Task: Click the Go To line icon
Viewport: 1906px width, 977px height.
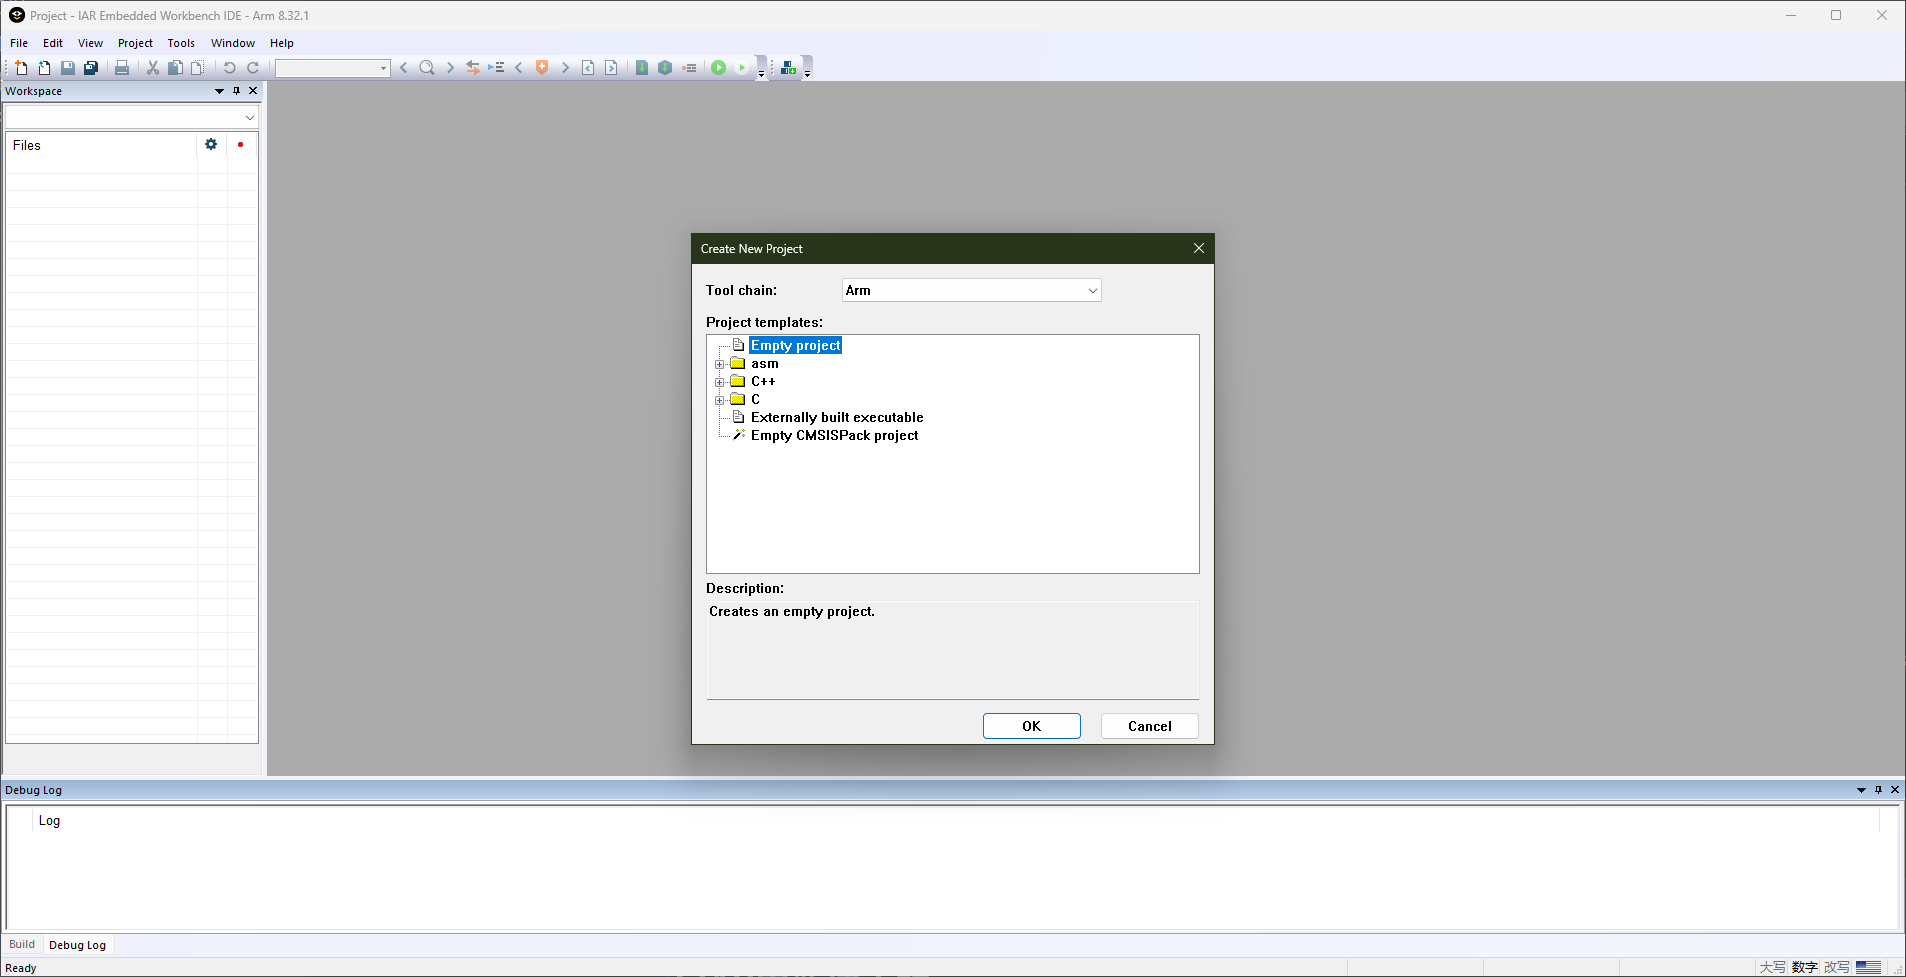Action: (x=496, y=68)
